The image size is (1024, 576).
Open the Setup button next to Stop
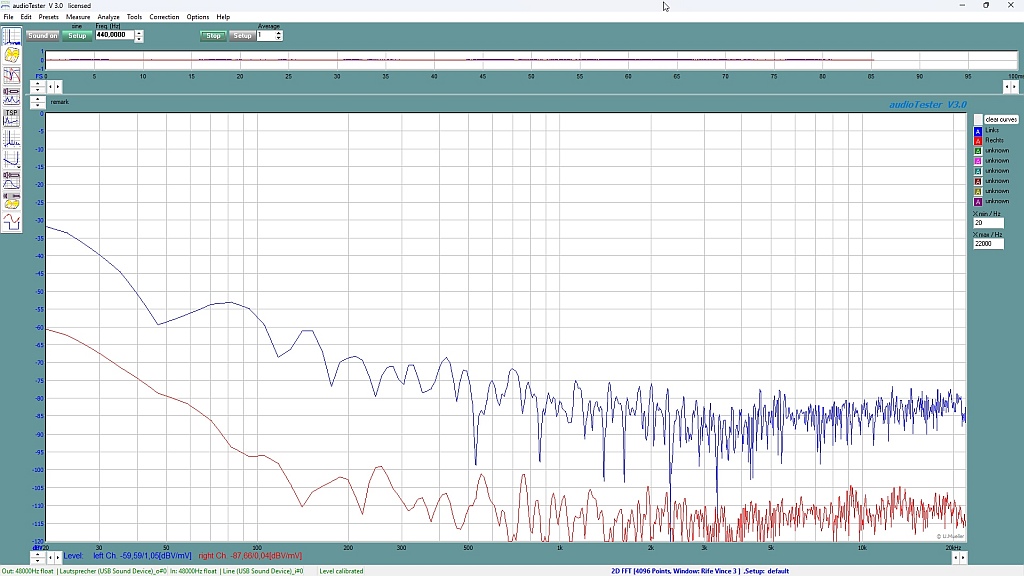click(x=242, y=36)
